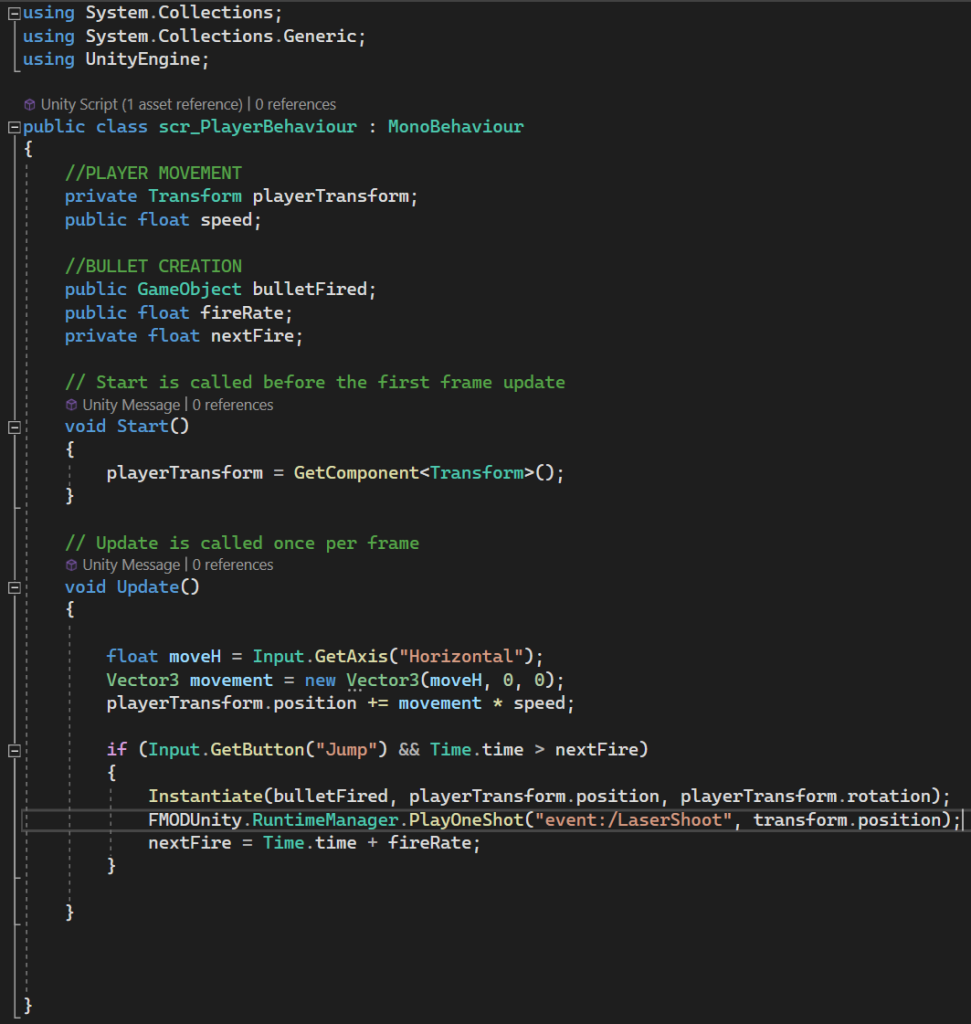Click the GetComponent call inside Start

coord(355,473)
